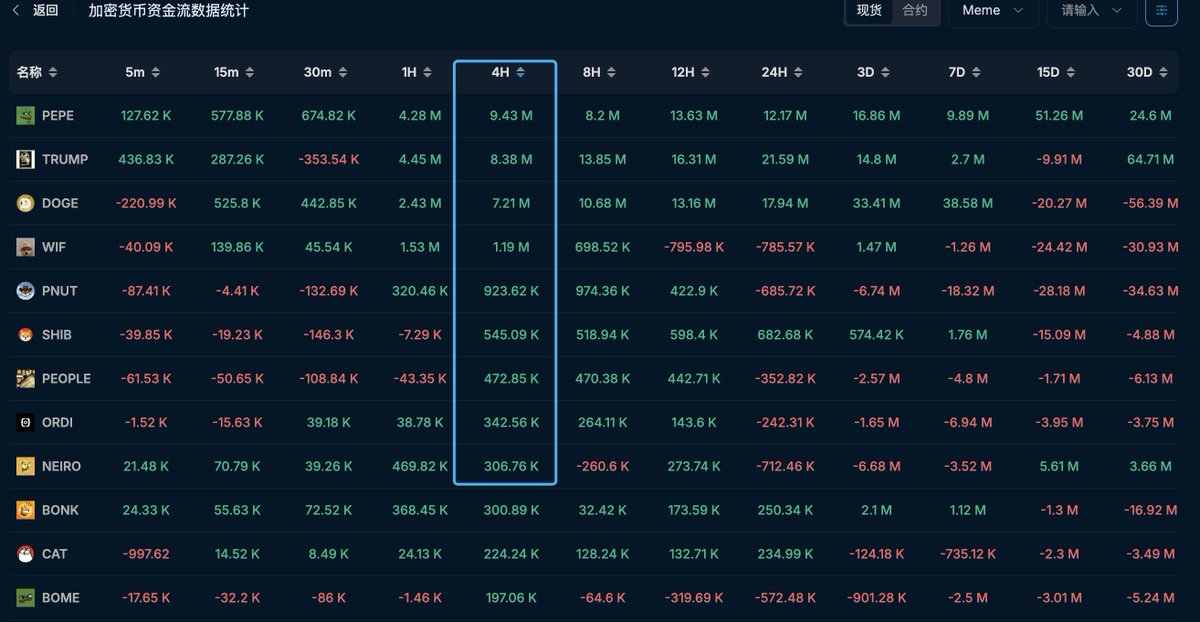Click the PNUT token name
1200x622 pixels.
point(60,291)
